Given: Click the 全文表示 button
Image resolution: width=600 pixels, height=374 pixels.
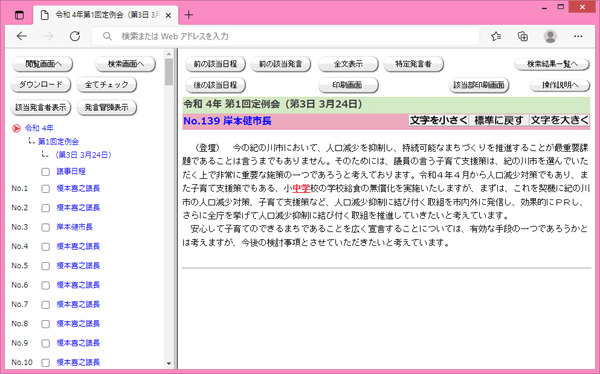Looking at the screenshot, I should [348, 64].
